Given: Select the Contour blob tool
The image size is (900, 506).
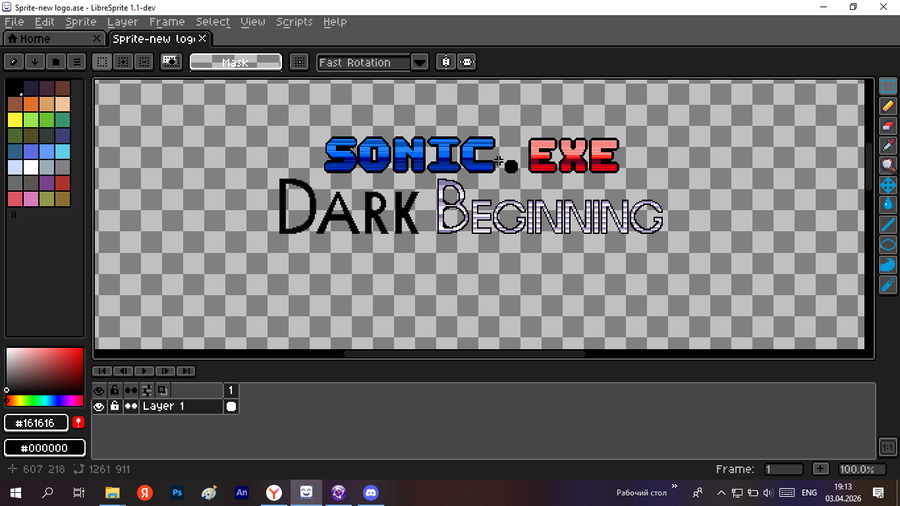Looking at the screenshot, I should tap(888, 265).
